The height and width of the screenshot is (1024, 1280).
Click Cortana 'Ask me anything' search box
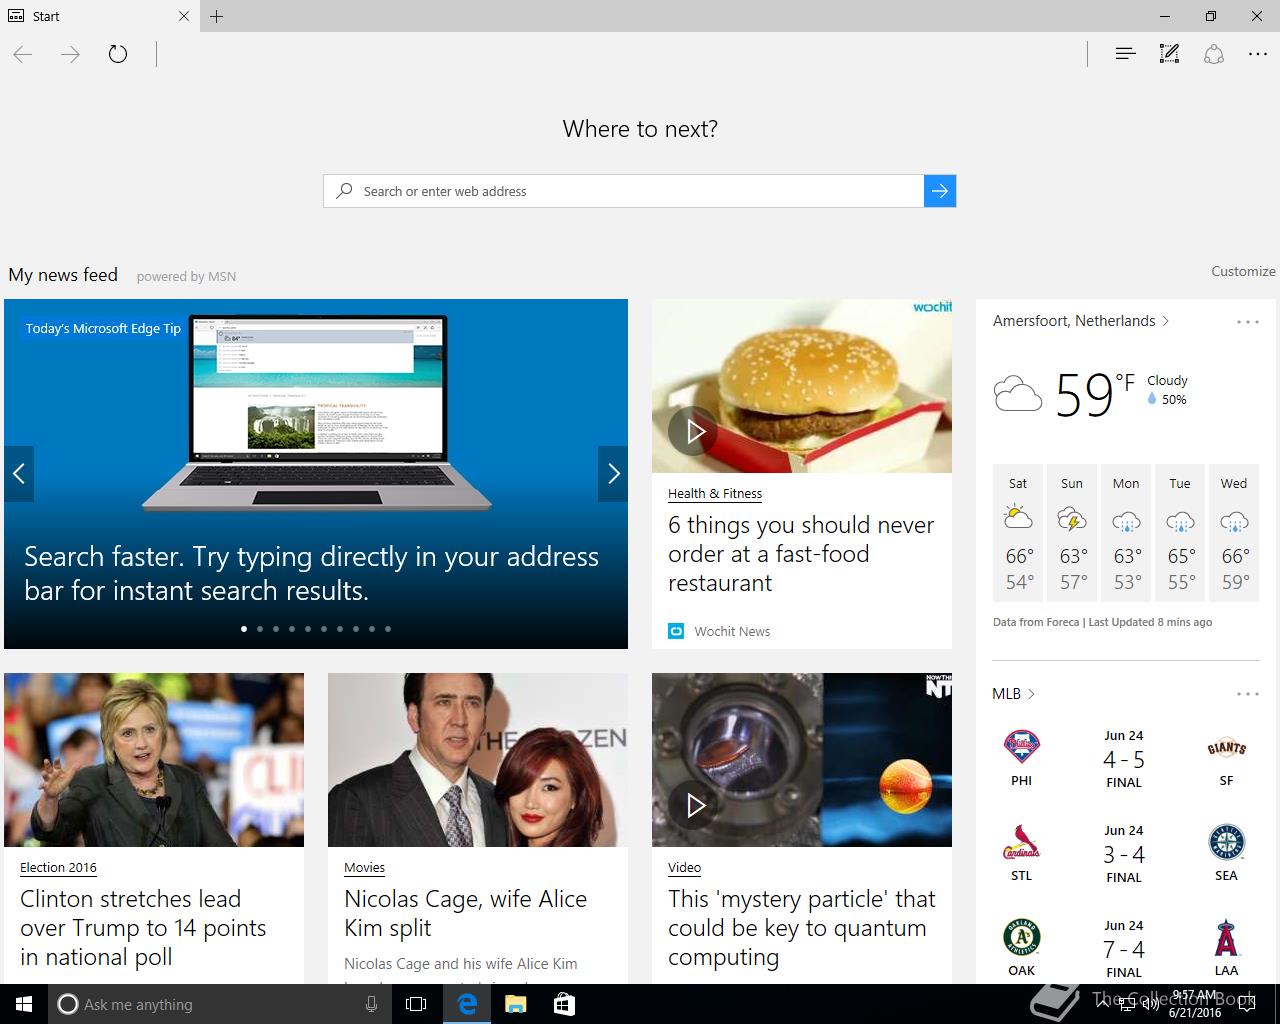[220, 1004]
